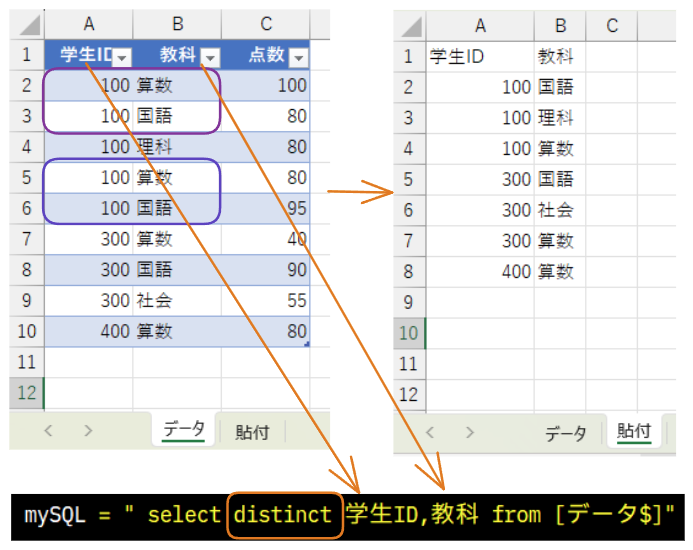Select row 7 header in left sheet
The image size is (693, 550).
[27, 239]
